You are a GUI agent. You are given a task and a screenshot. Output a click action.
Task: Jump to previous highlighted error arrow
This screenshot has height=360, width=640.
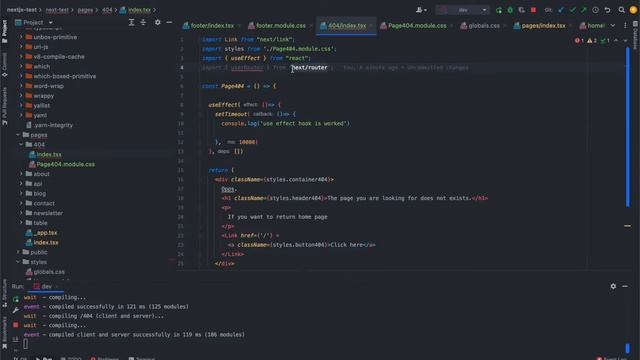coord(616,40)
